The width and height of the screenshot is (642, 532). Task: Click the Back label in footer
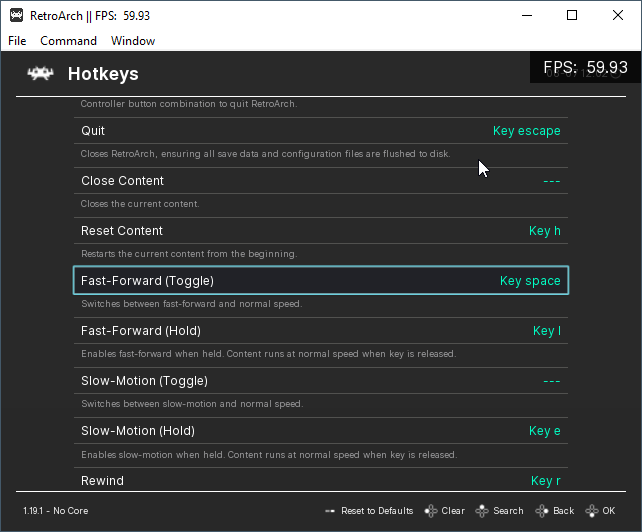tap(563, 511)
